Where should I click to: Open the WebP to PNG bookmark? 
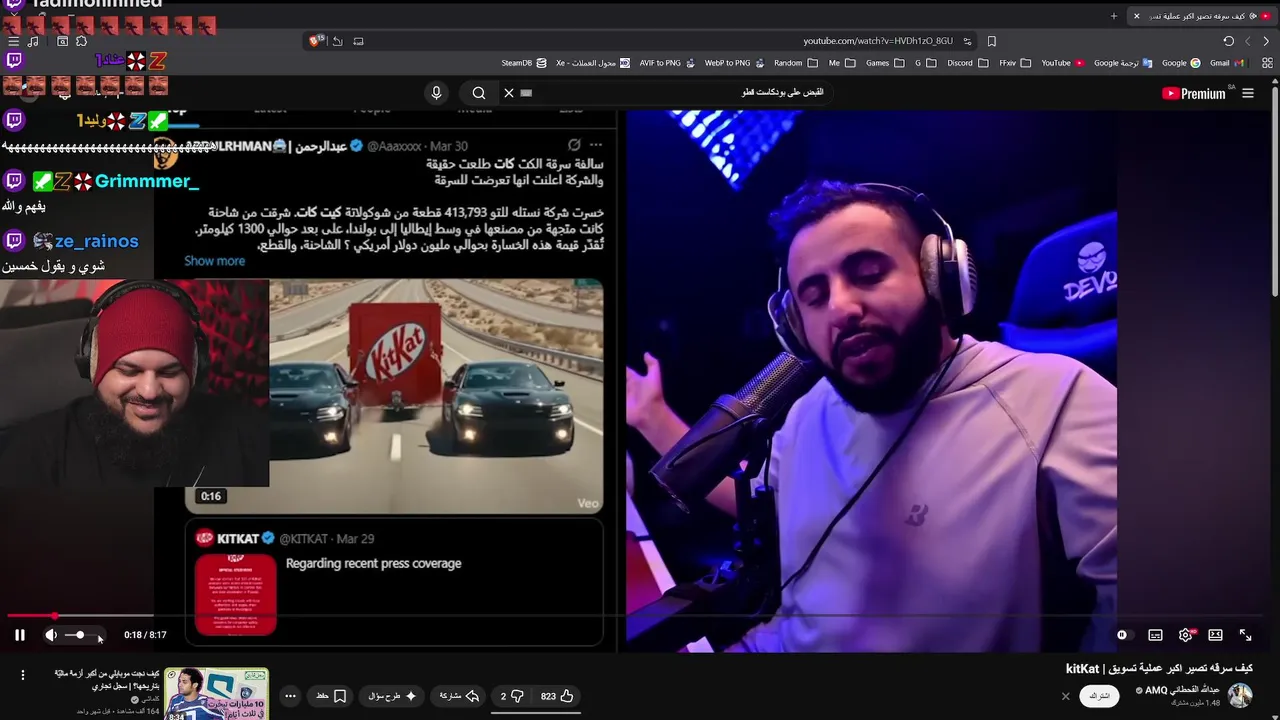coord(734,63)
